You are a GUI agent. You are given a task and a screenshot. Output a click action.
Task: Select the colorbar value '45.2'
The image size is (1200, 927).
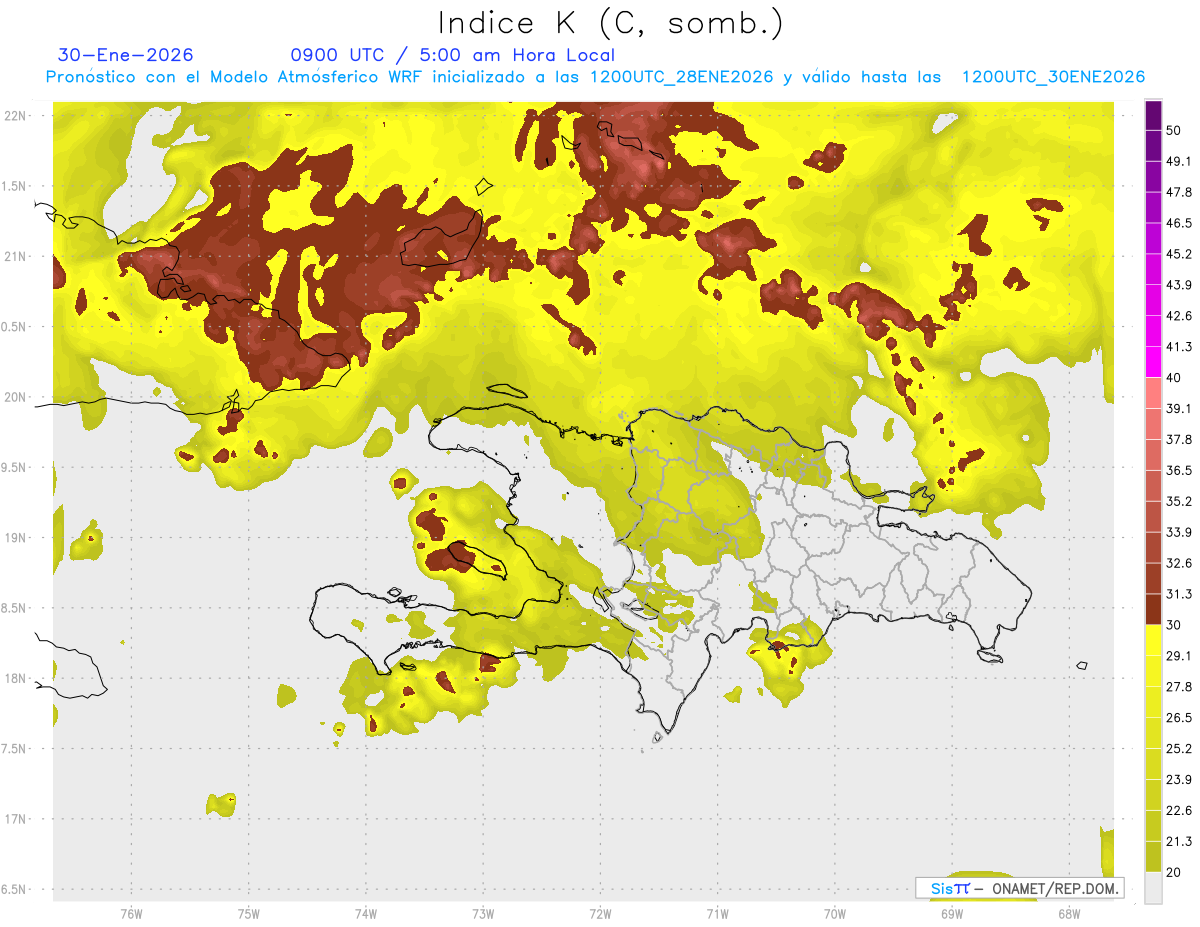pyautogui.click(x=1179, y=254)
